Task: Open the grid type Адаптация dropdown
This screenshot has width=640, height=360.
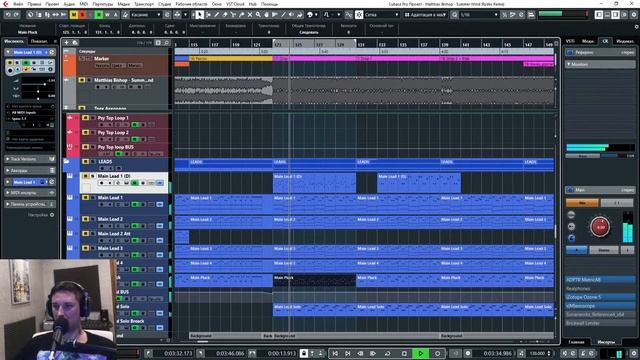Action: pos(425,15)
